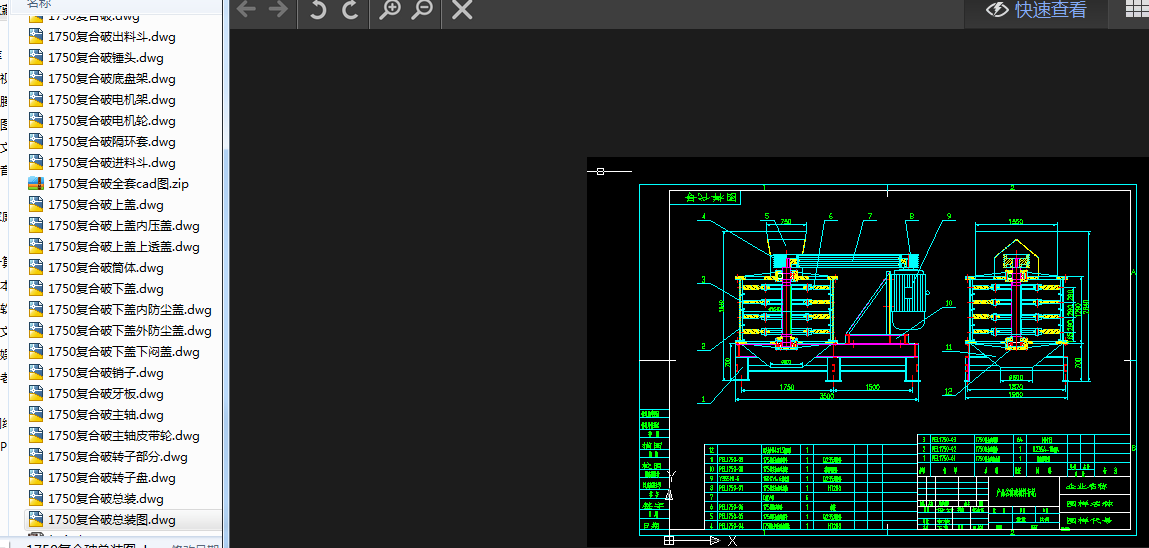Image resolution: width=1149 pixels, height=548 pixels.
Task: Open 1750复合破全套cad图.zip archive
Action: [118, 183]
